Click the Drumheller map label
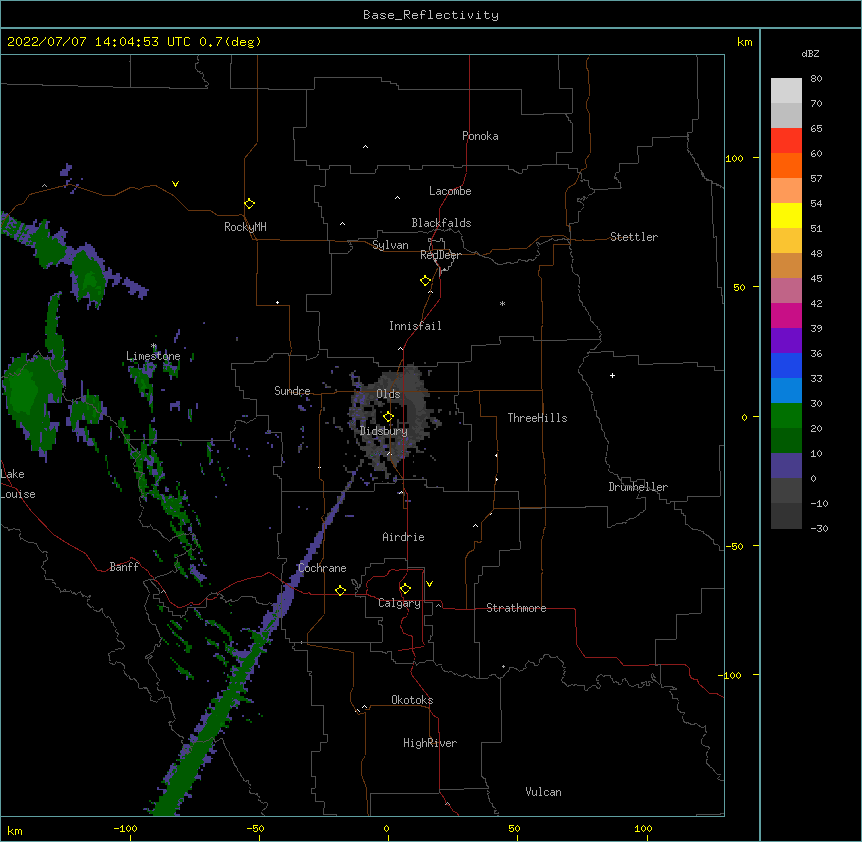 pyautogui.click(x=638, y=487)
